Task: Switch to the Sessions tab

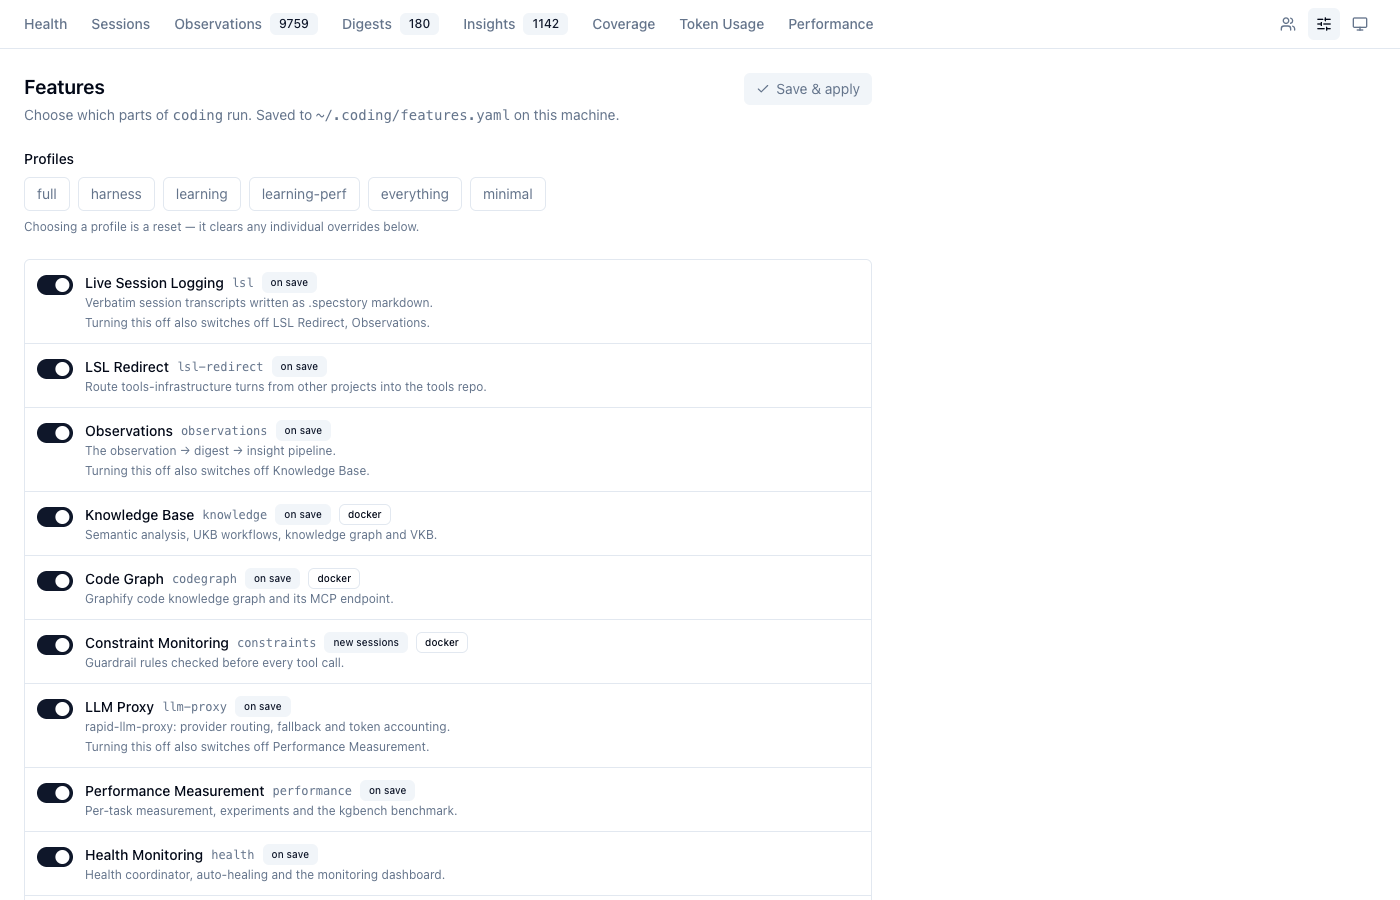Action: (121, 24)
